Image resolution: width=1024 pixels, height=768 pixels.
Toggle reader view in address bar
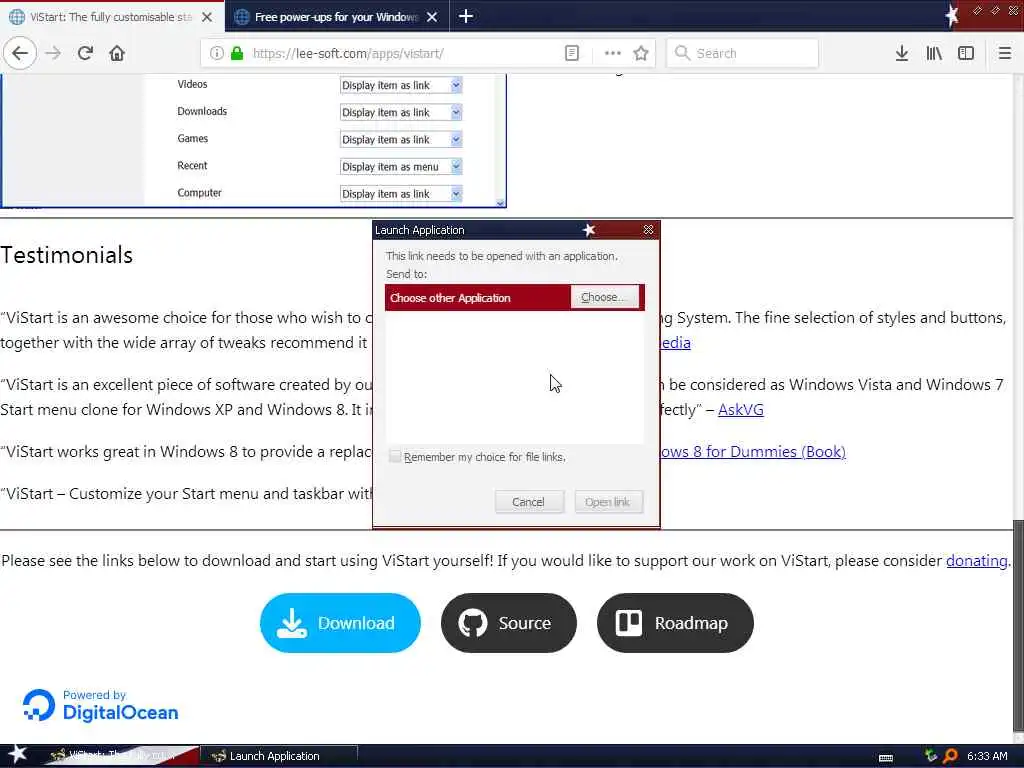572,54
